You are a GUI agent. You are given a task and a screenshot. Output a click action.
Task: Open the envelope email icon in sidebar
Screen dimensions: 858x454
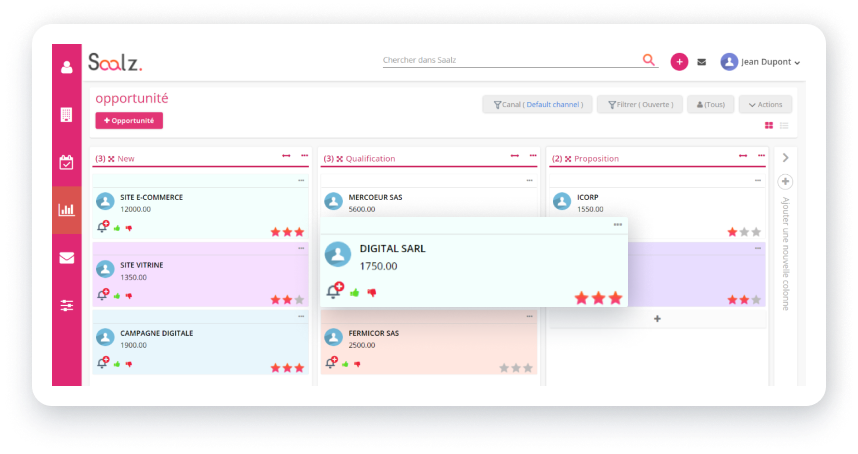(67, 258)
